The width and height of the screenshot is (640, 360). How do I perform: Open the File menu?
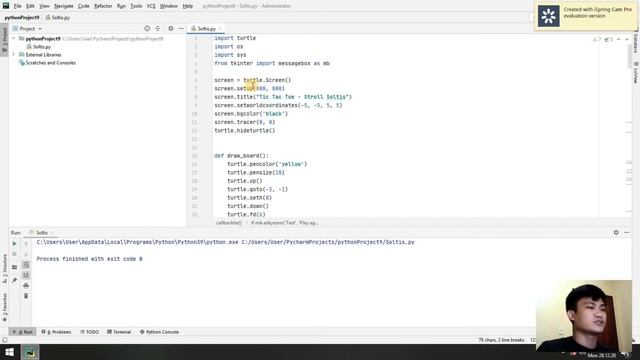[17, 6]
